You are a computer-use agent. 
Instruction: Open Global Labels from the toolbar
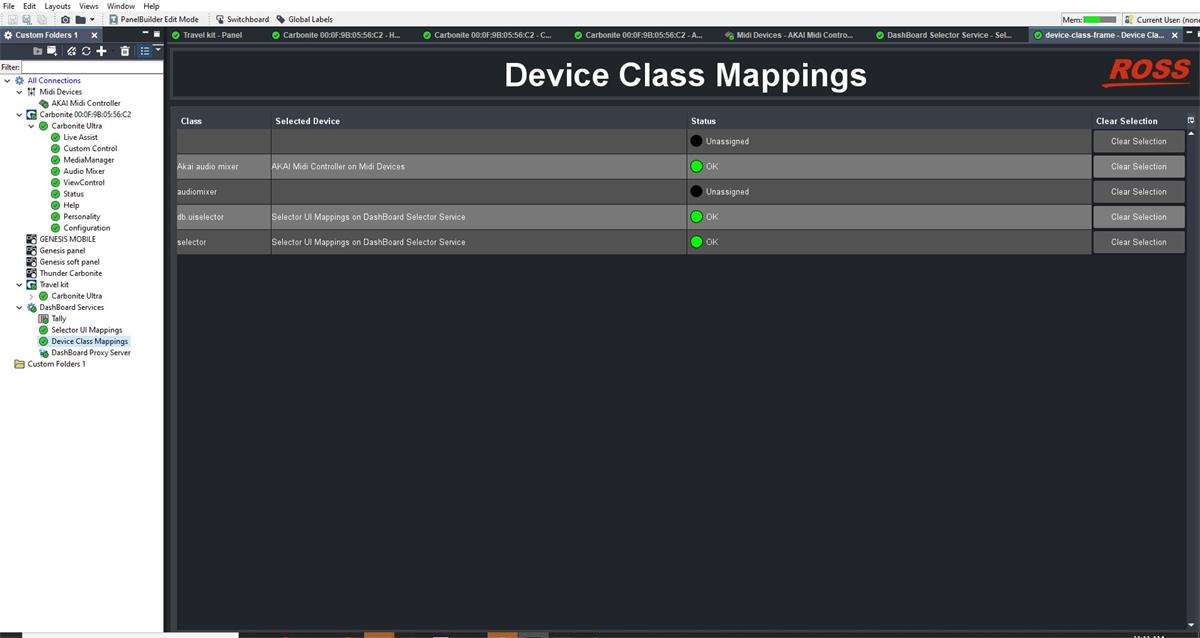click(304, 19)
